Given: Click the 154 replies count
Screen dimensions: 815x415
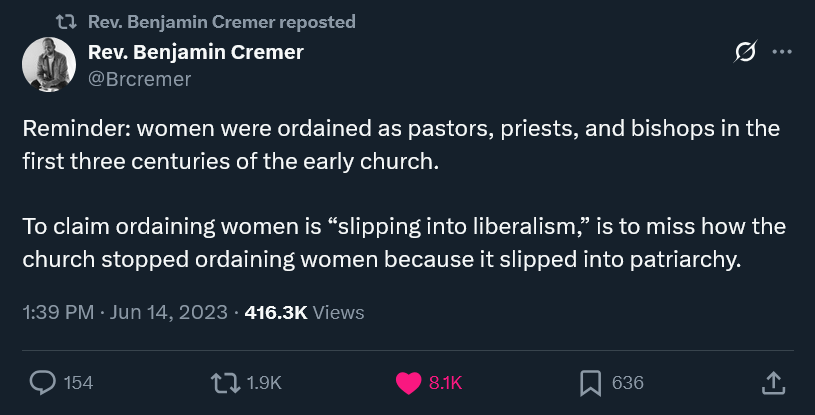Looking at the screenshot, I should 78,383.
